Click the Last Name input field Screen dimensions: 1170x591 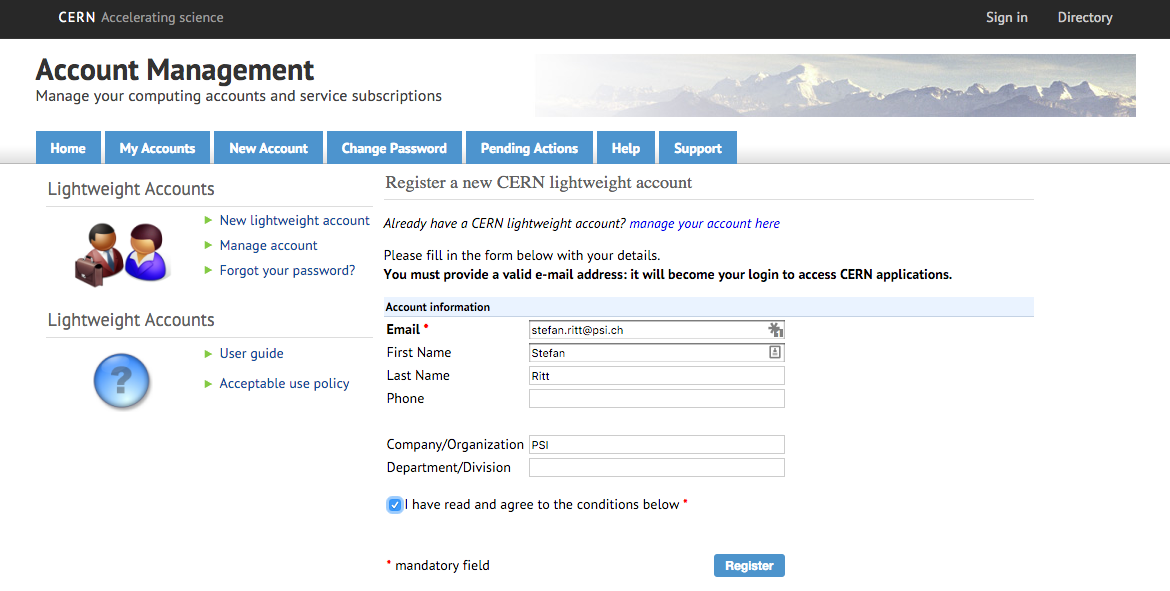(x=657, y=375)
